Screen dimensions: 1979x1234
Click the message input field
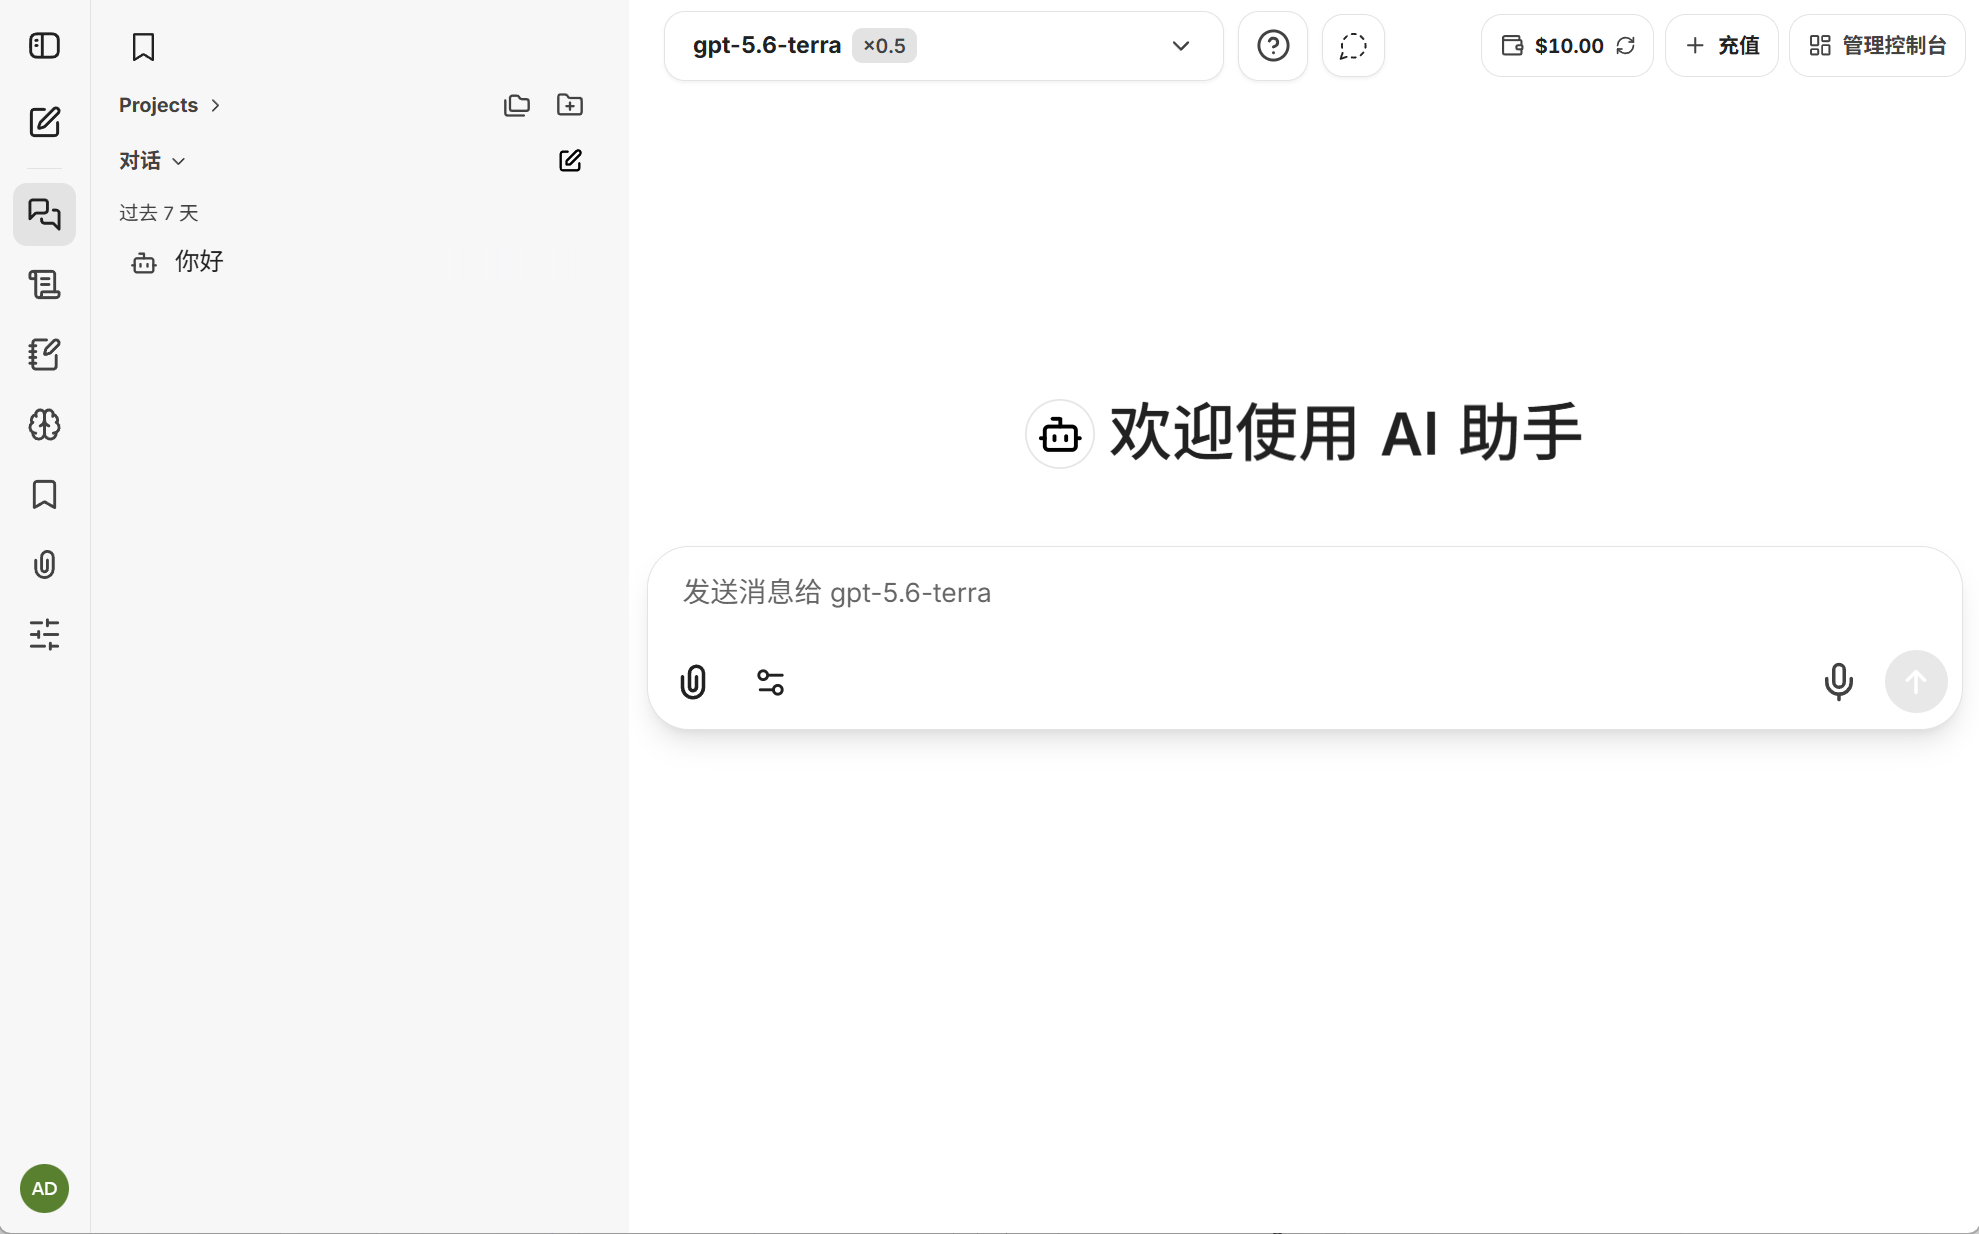point(1304,593)
